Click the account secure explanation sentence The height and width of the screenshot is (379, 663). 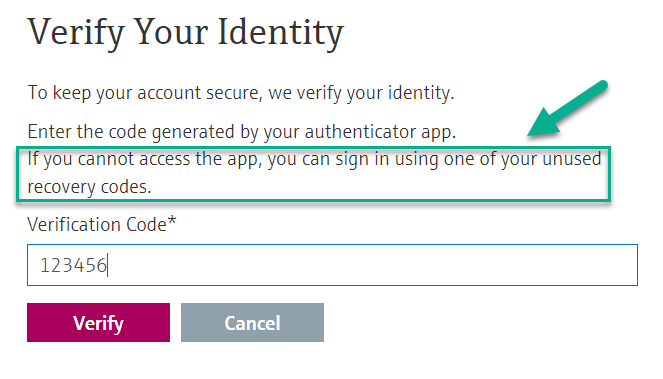tap(241, 93)
